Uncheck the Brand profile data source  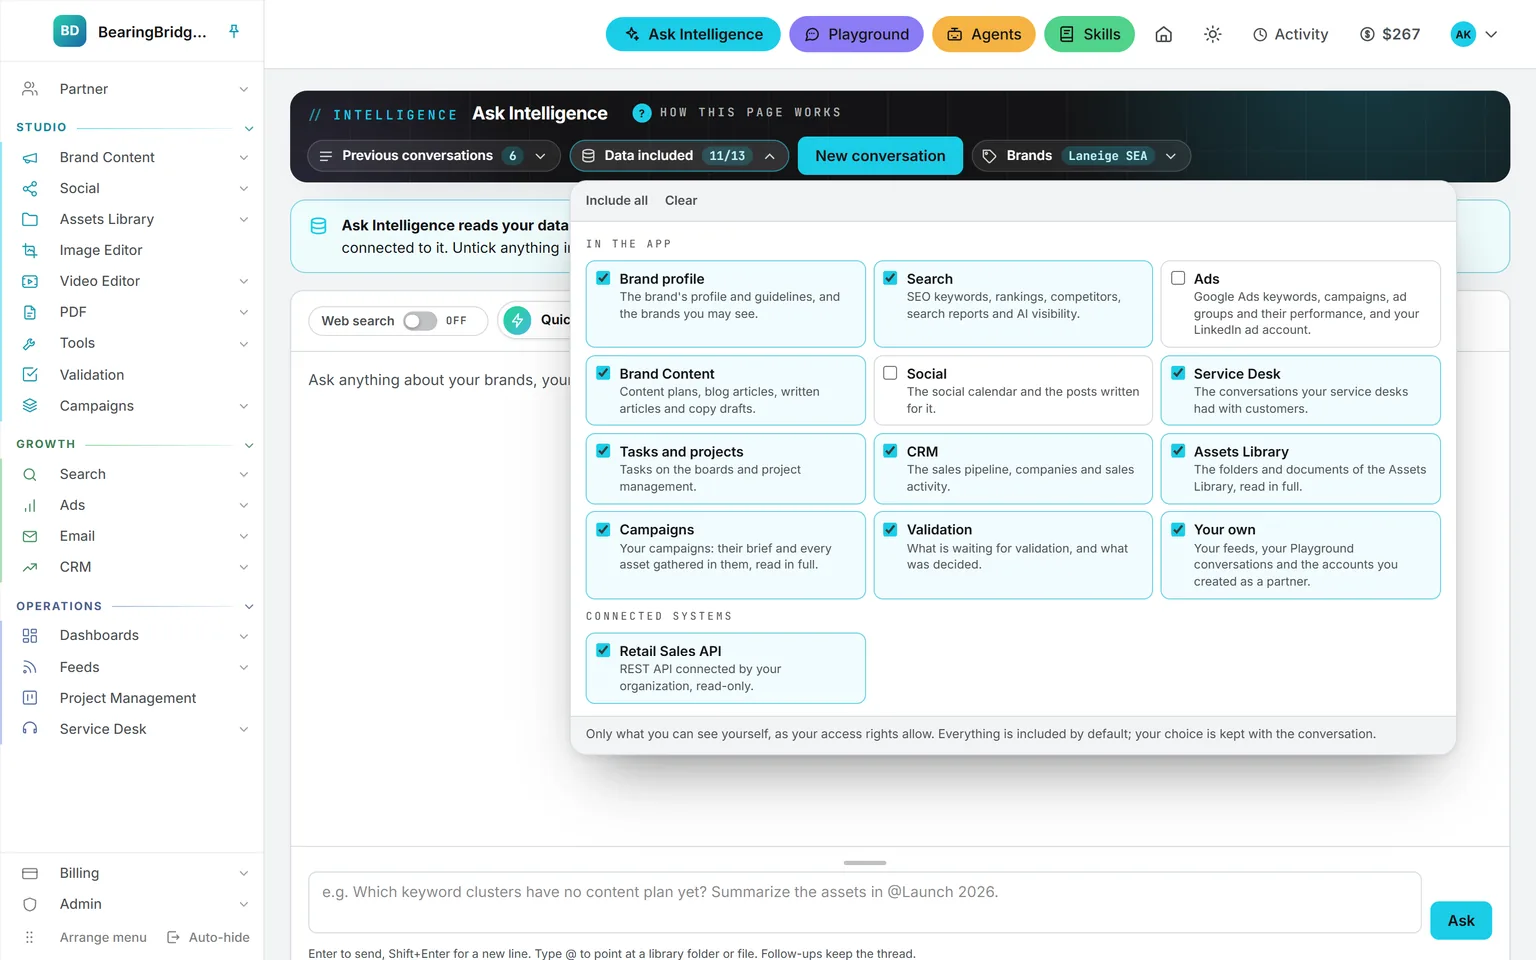coord(603,278)
